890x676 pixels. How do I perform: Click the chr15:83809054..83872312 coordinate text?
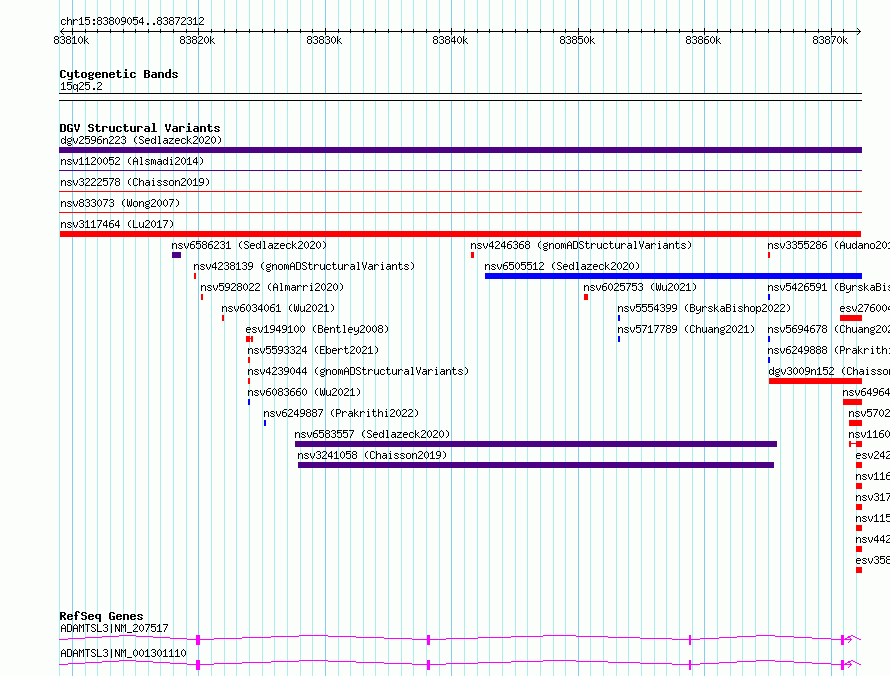point(132,21)
